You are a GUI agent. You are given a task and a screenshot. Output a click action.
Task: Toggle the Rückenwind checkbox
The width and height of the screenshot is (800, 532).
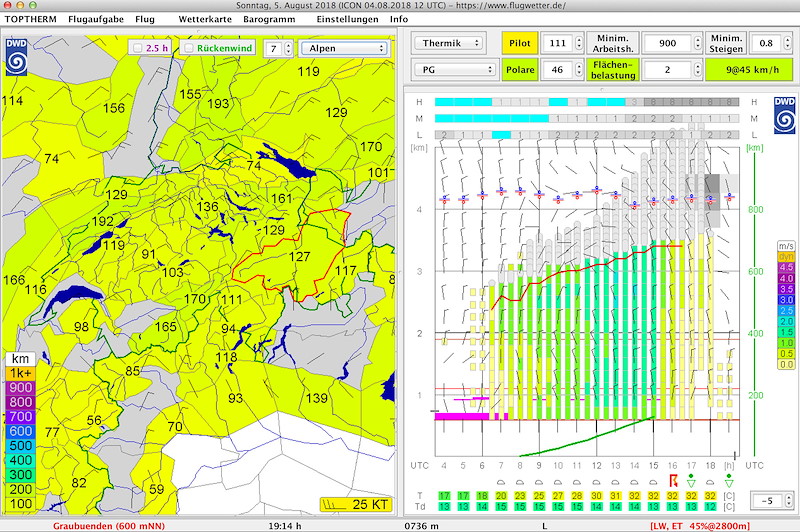click(189, 48)
